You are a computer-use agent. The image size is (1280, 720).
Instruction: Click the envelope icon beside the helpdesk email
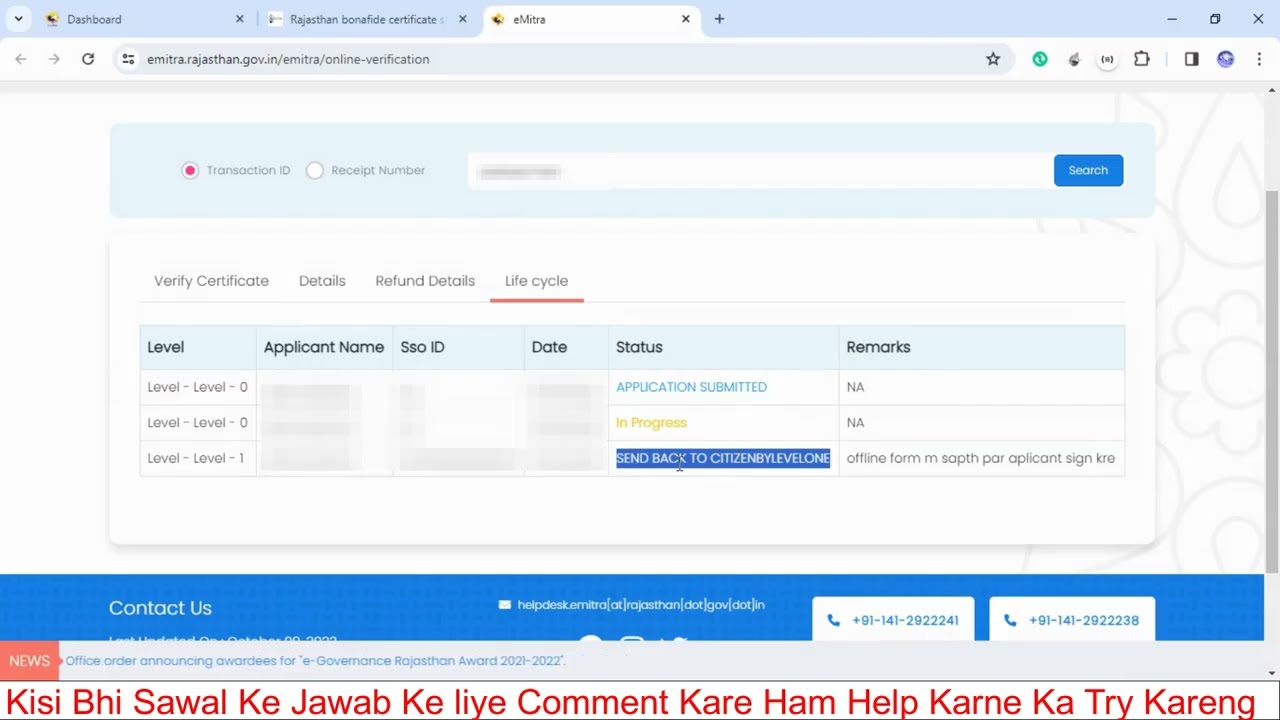pyautogui.click(x=504, y=605)
